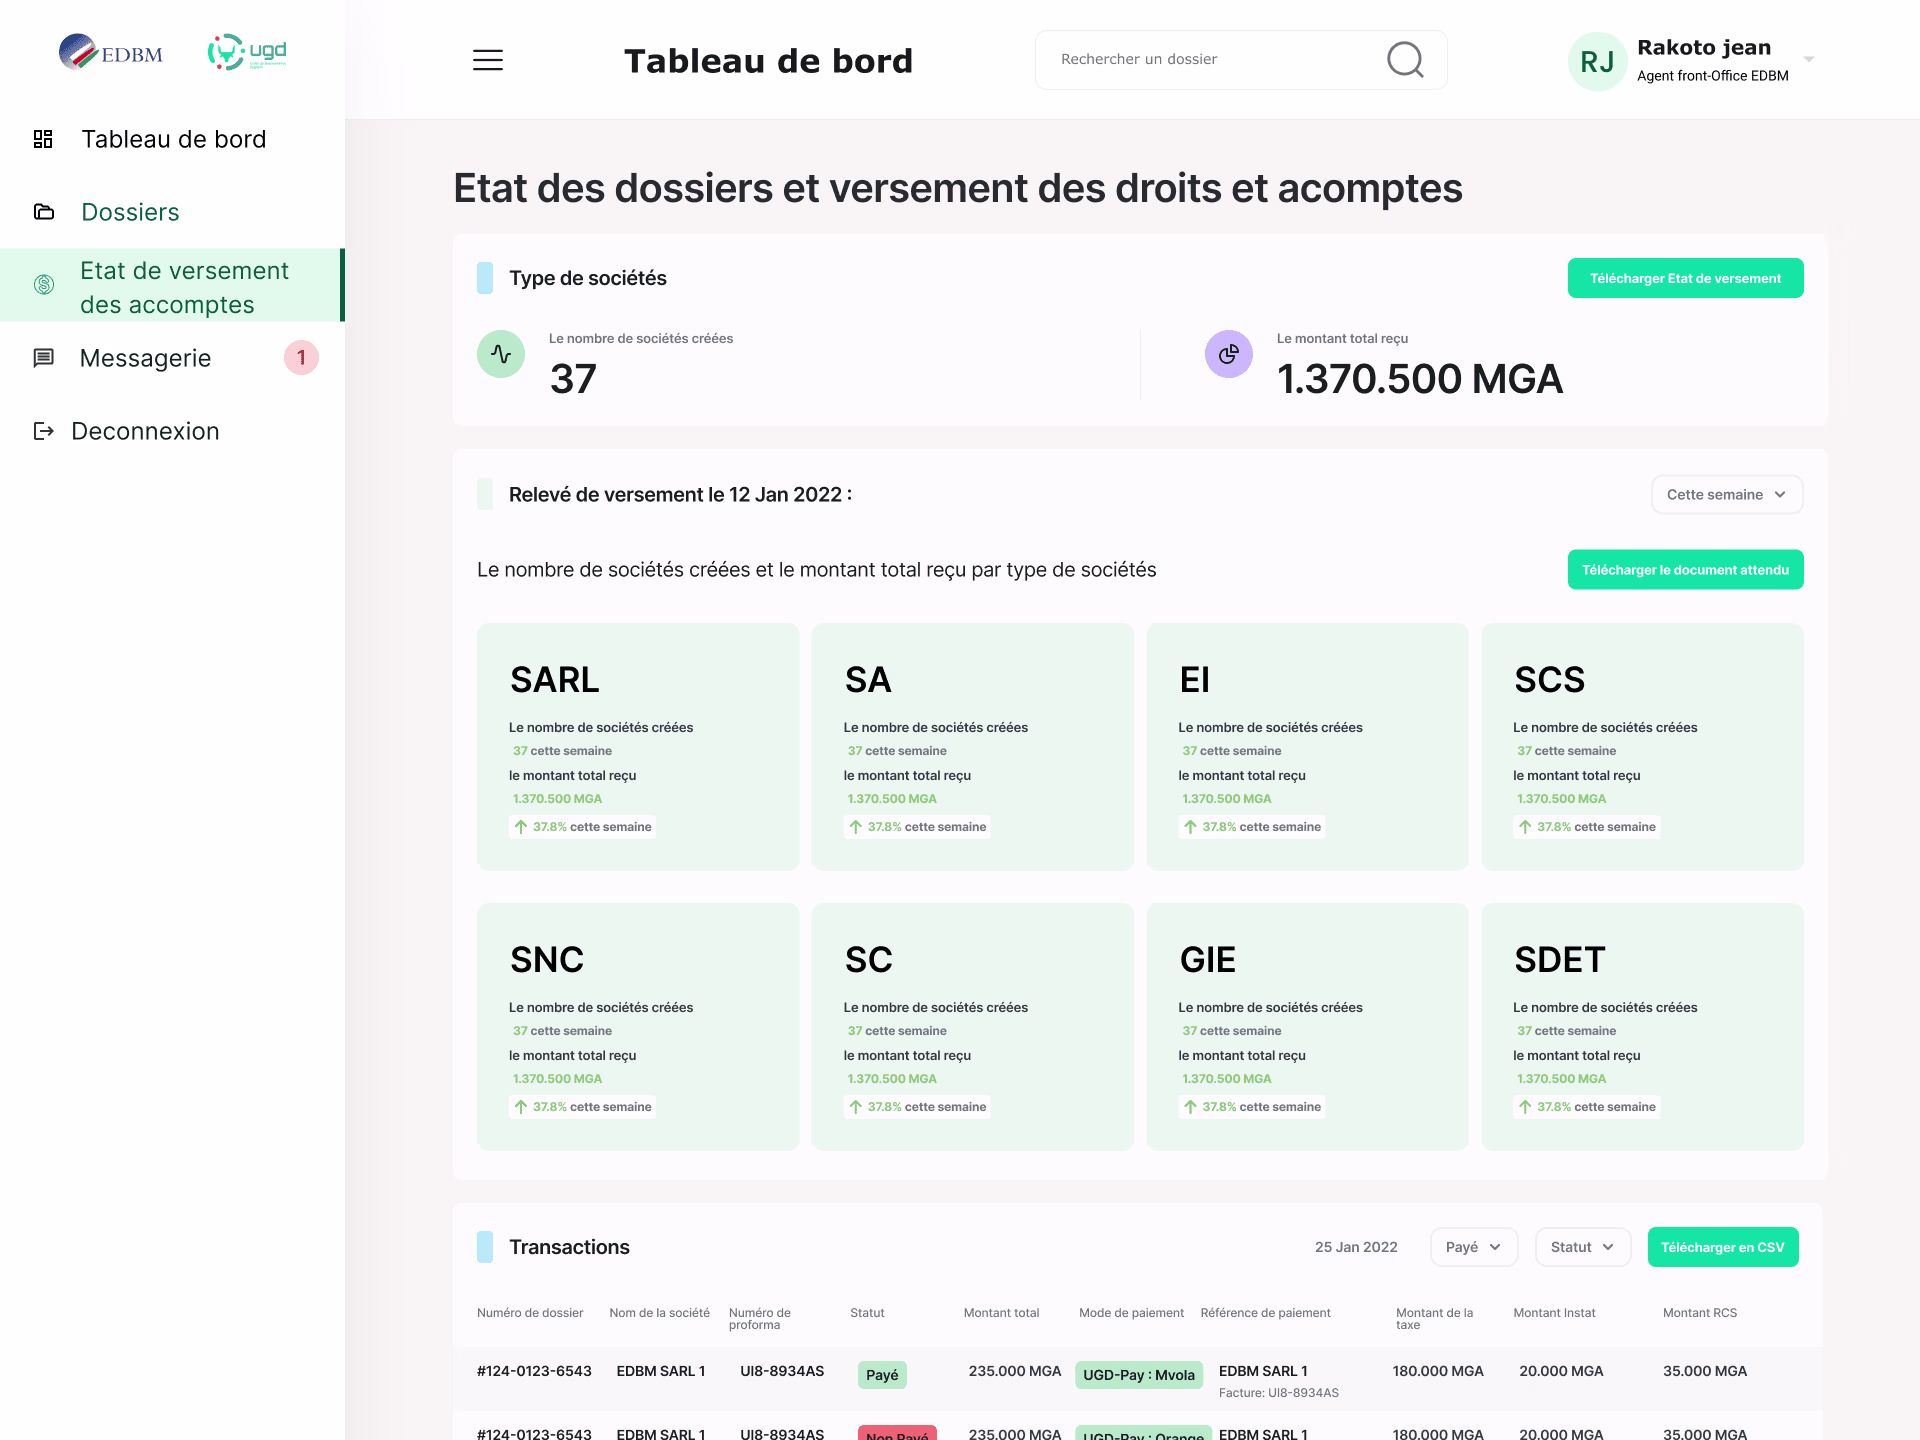Open the Tableau de bord sidebar icon

coord(43,139)
